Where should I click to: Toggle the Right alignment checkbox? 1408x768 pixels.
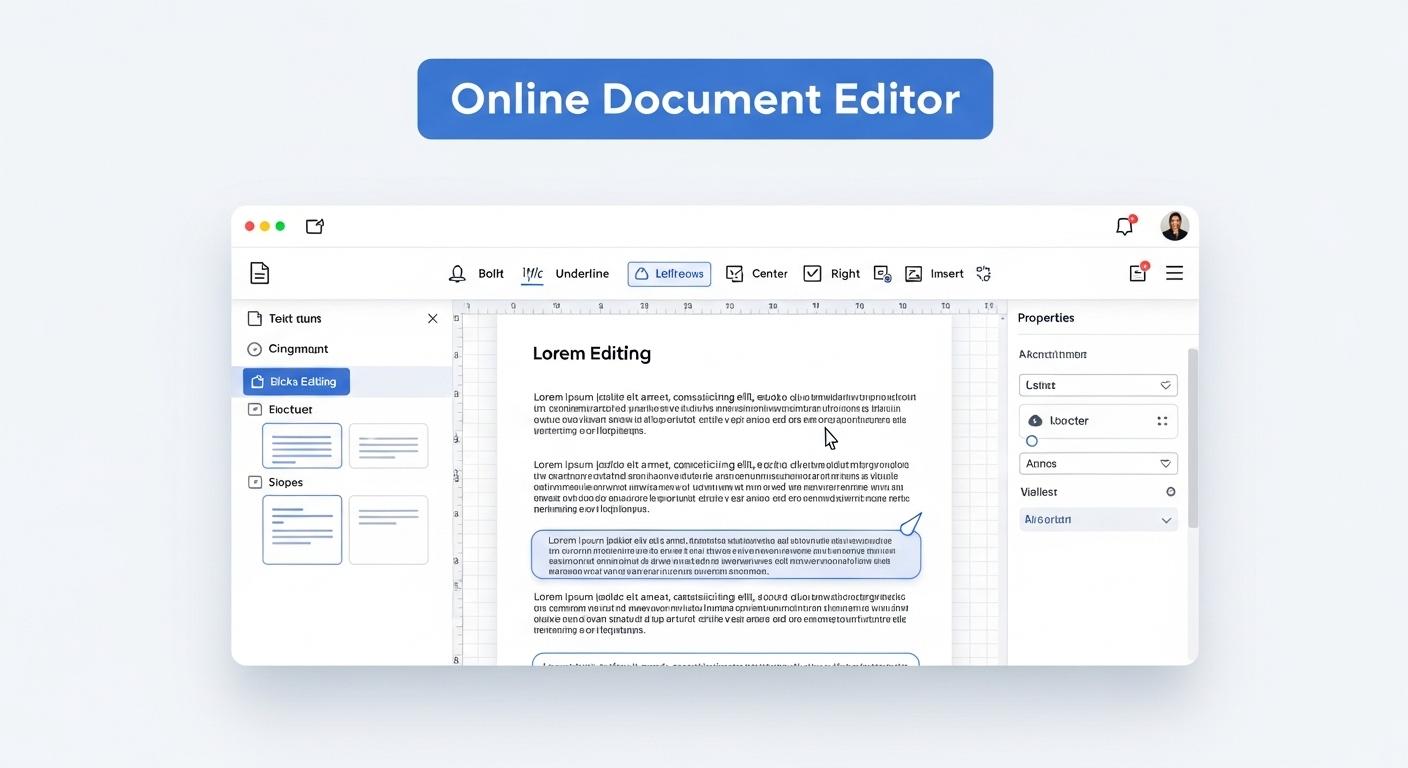click(812, 274)
